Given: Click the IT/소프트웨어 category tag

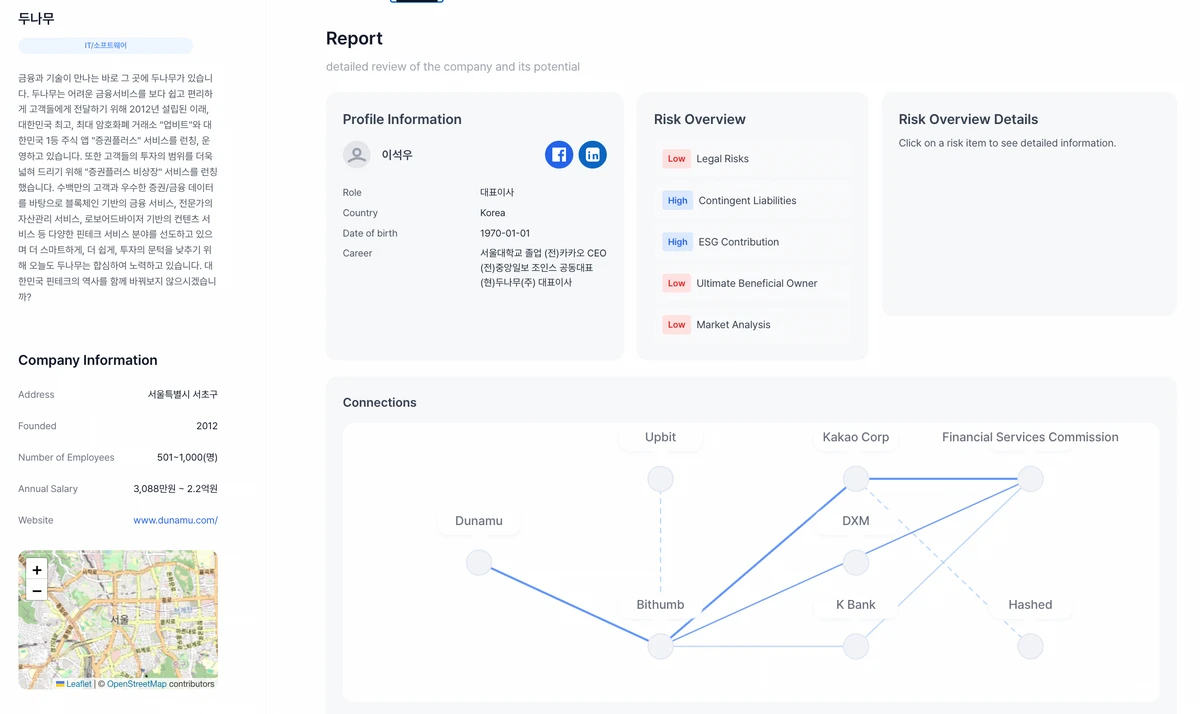Looking at the screenshot, I should click(x=106, y=46).
